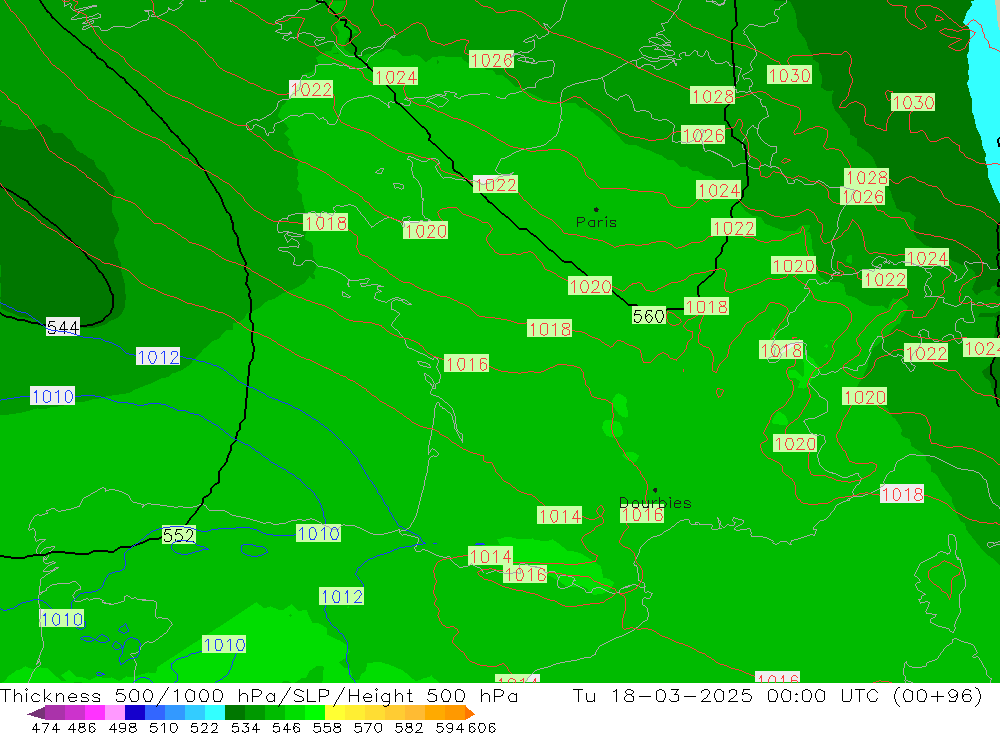Click the 474 legend value

click(46, 727)
